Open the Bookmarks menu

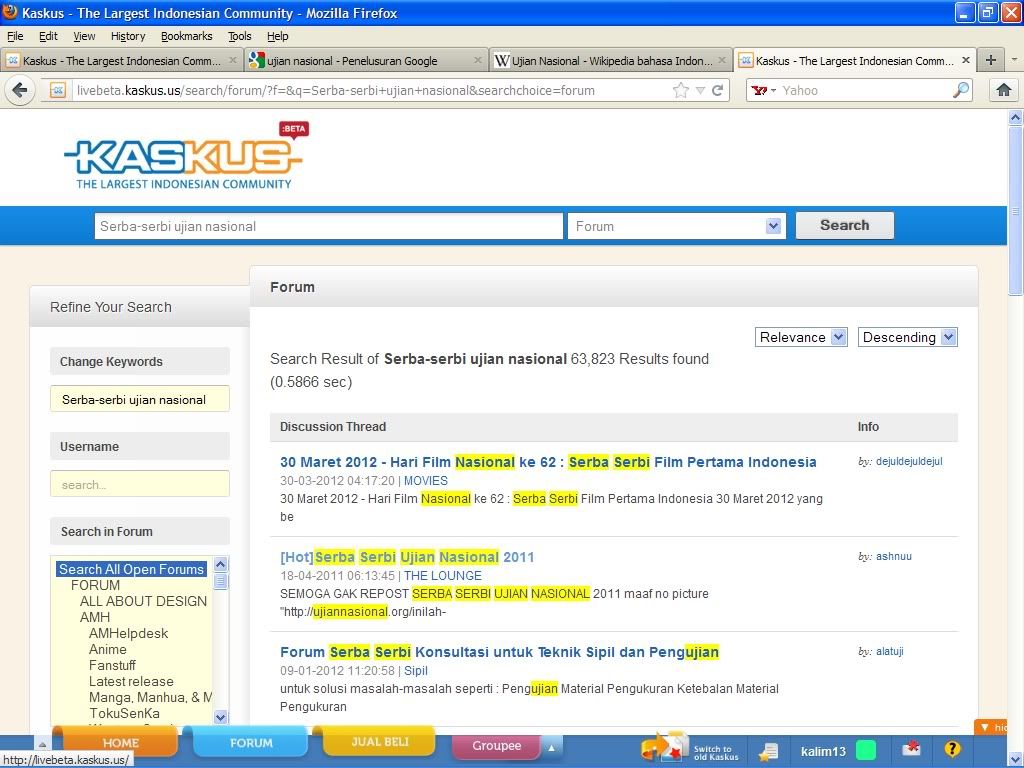[187, 36]
